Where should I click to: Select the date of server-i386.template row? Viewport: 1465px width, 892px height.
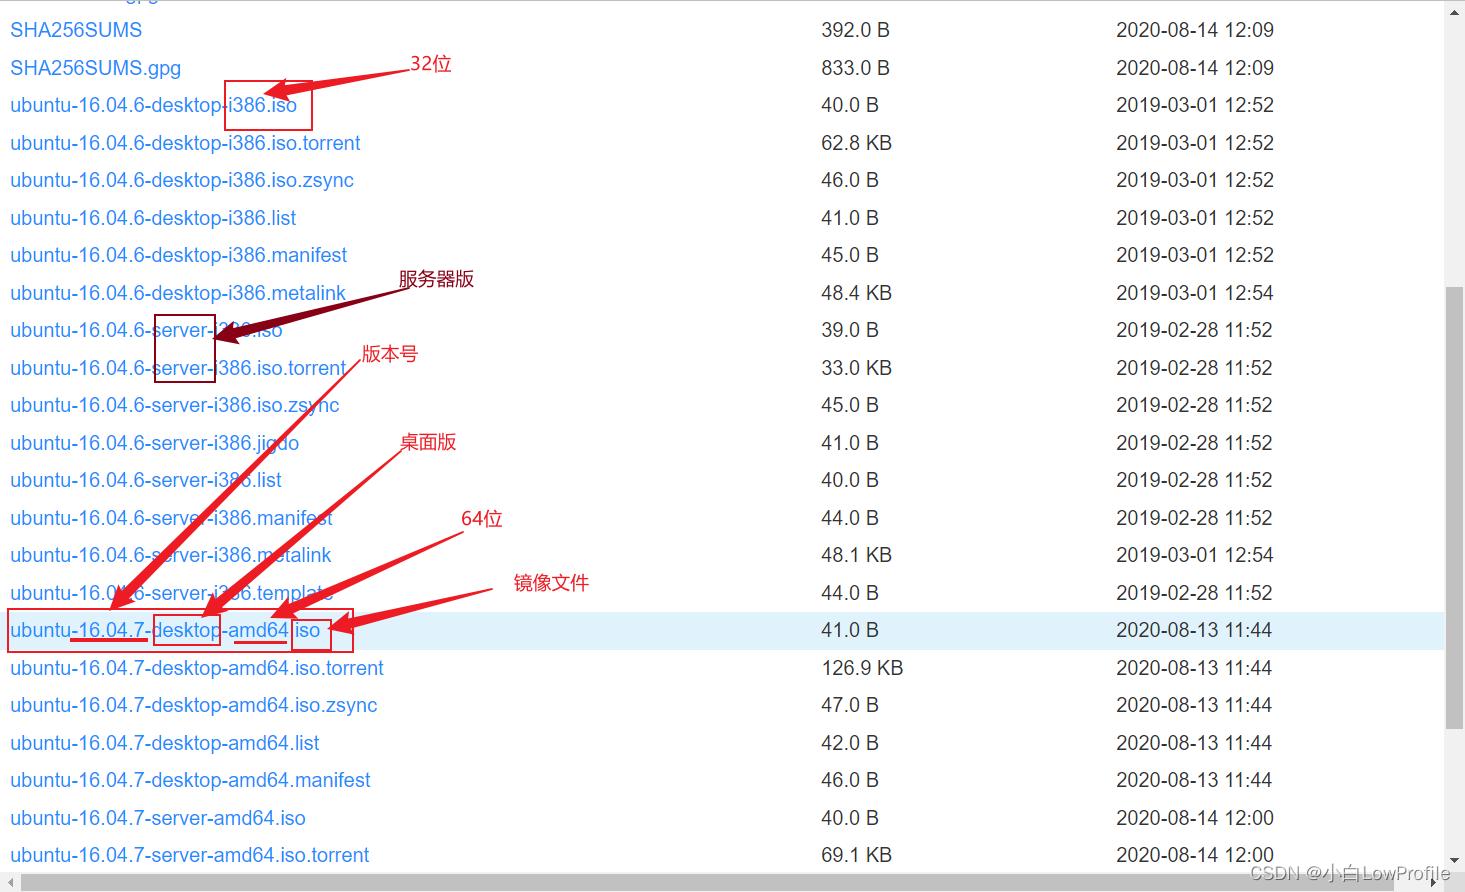click(1195, 593)
